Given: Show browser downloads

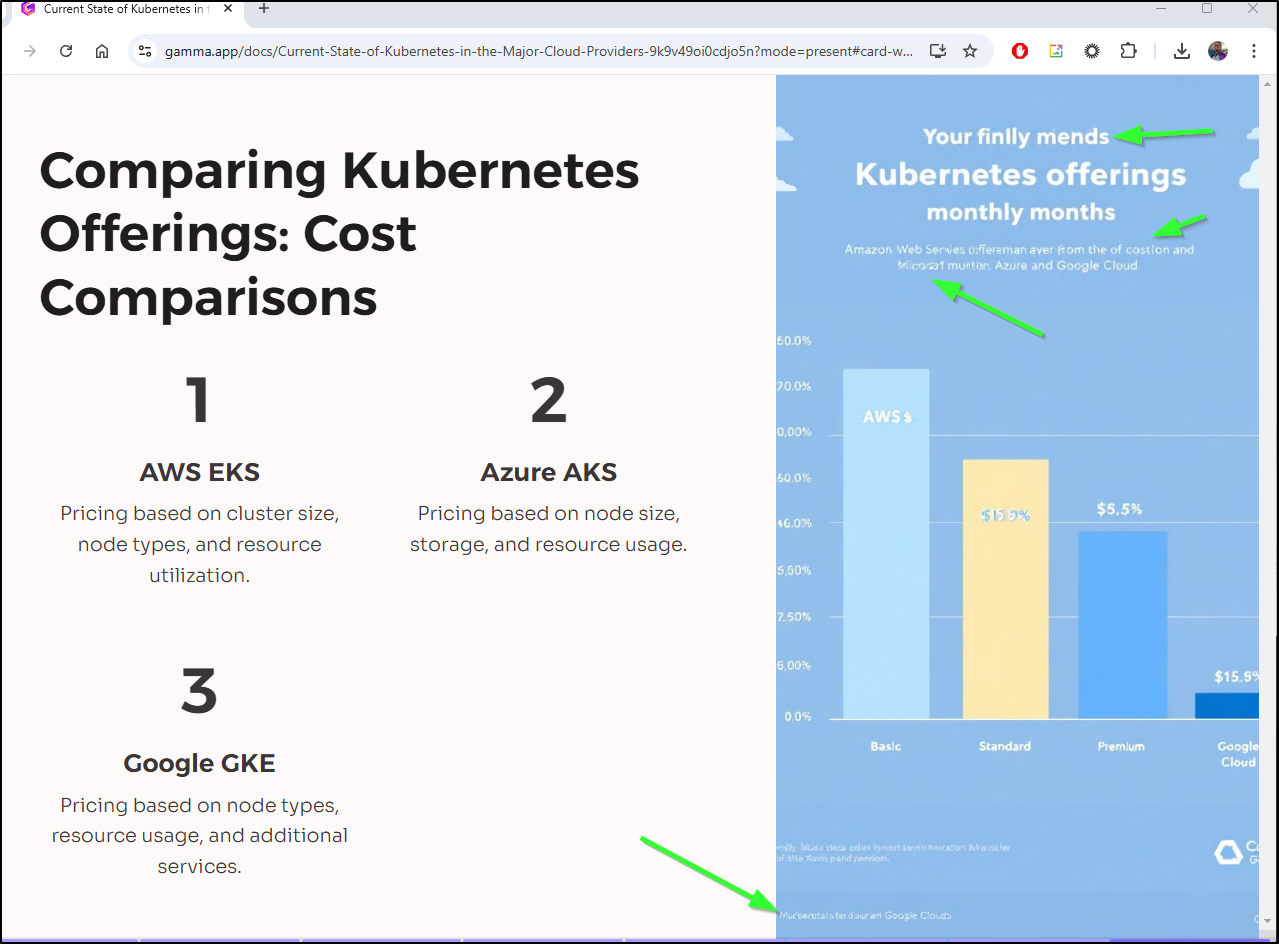Looking at the screenshot, I should pyautogui.click(x=1182, y=51).
